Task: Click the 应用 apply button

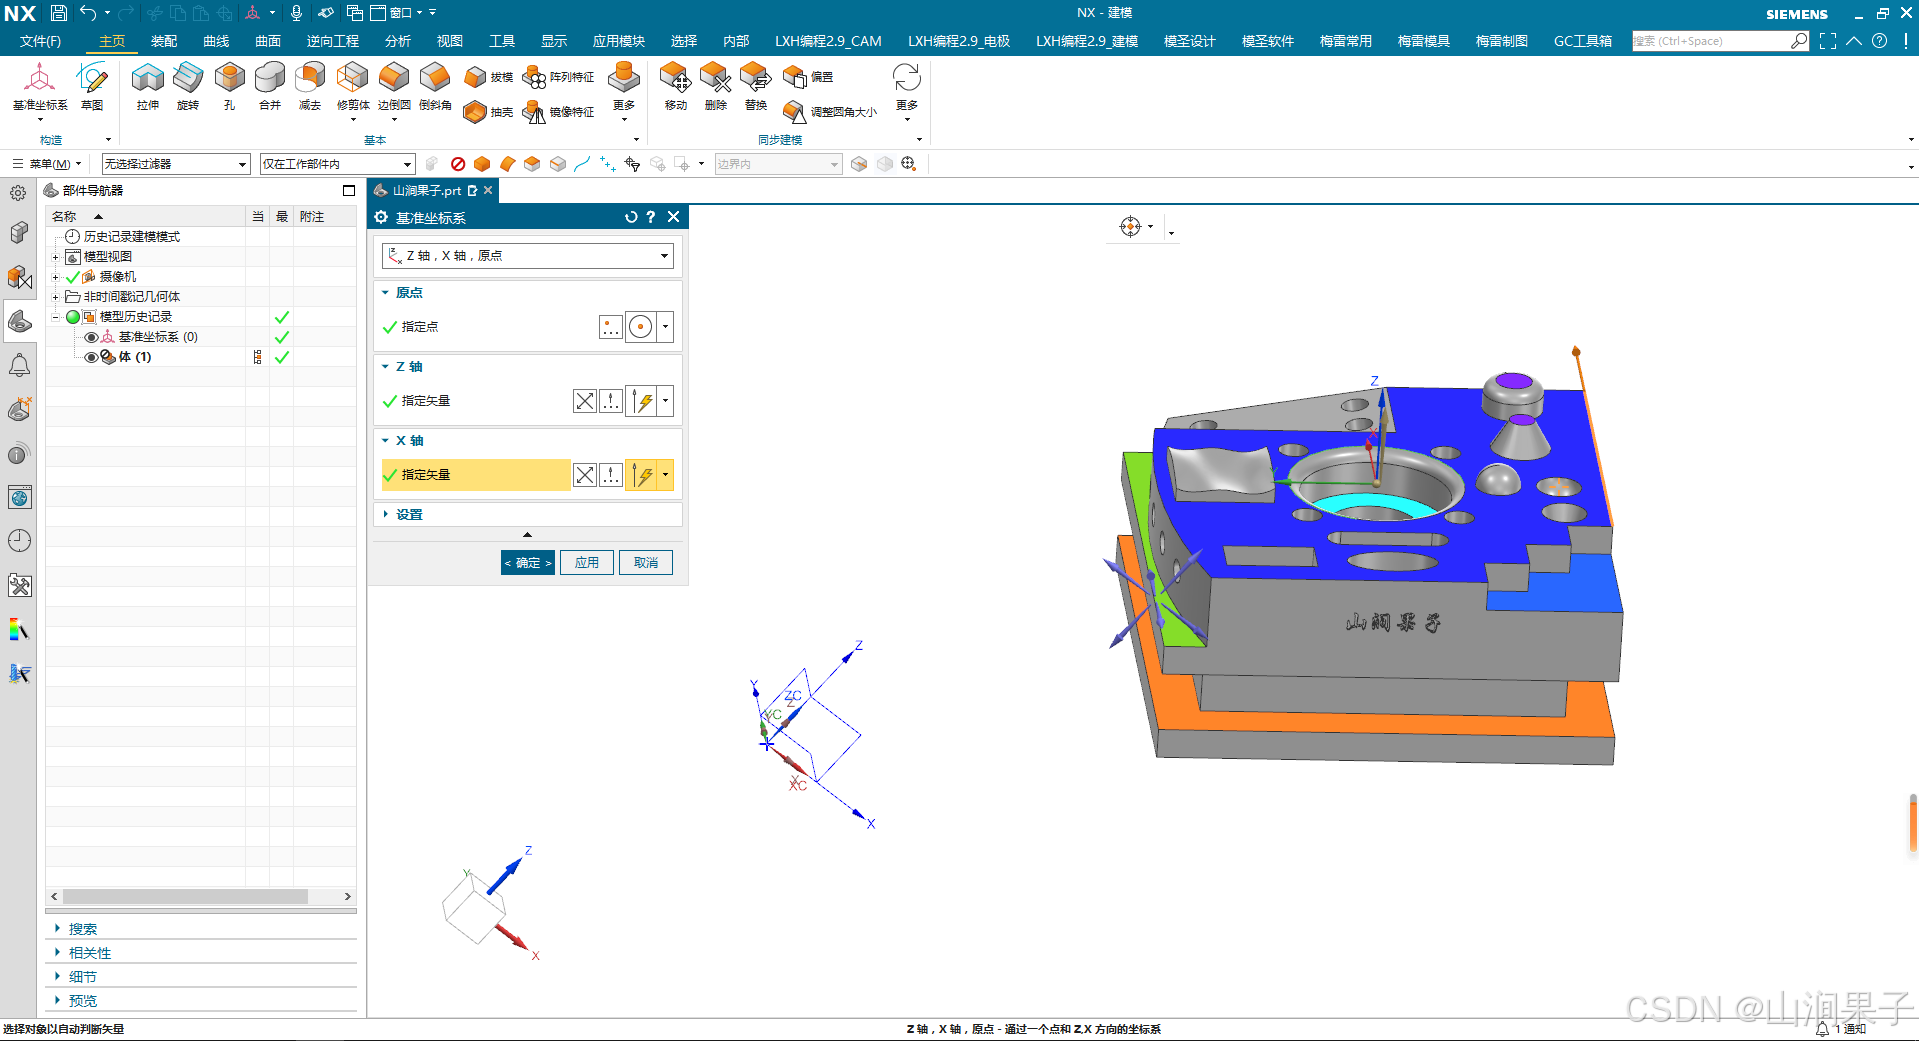Action: [x=587, y=563]
